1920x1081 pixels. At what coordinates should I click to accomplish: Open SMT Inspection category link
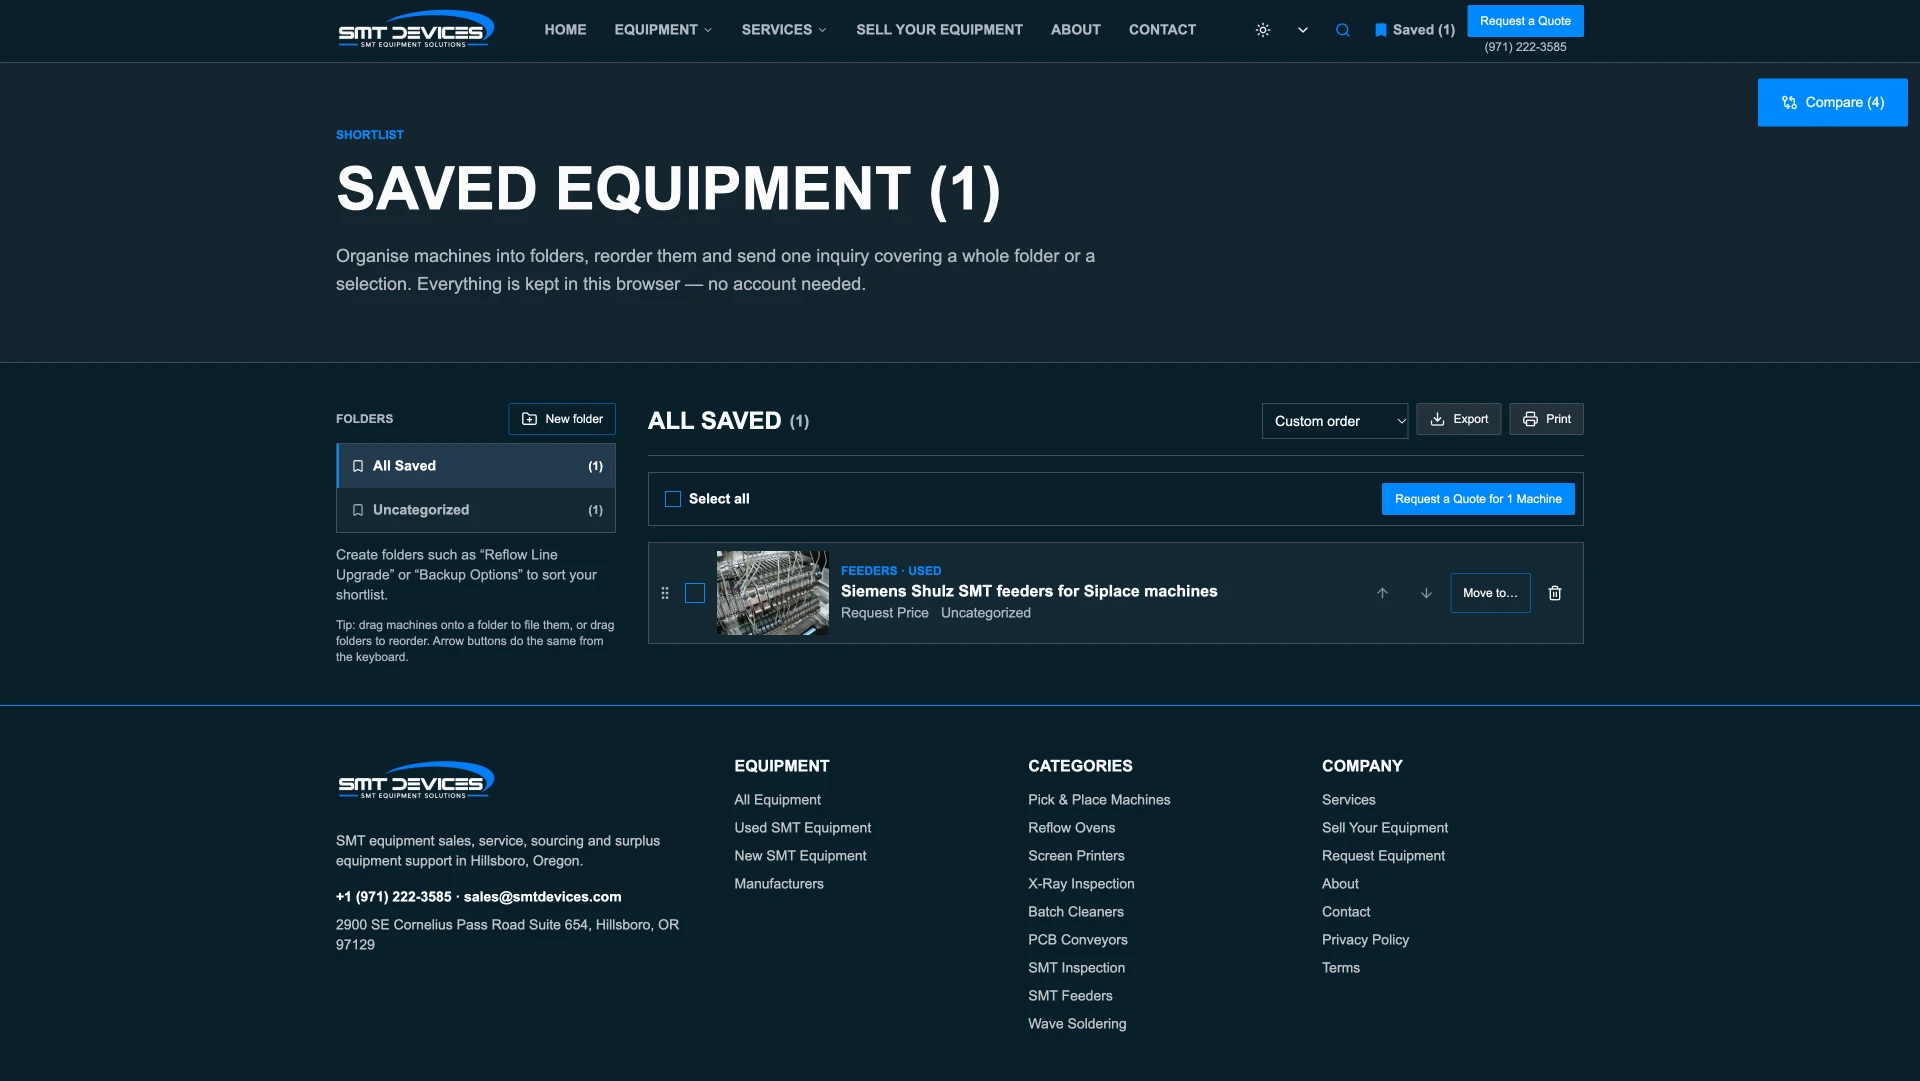click(x=1076, y=968)
